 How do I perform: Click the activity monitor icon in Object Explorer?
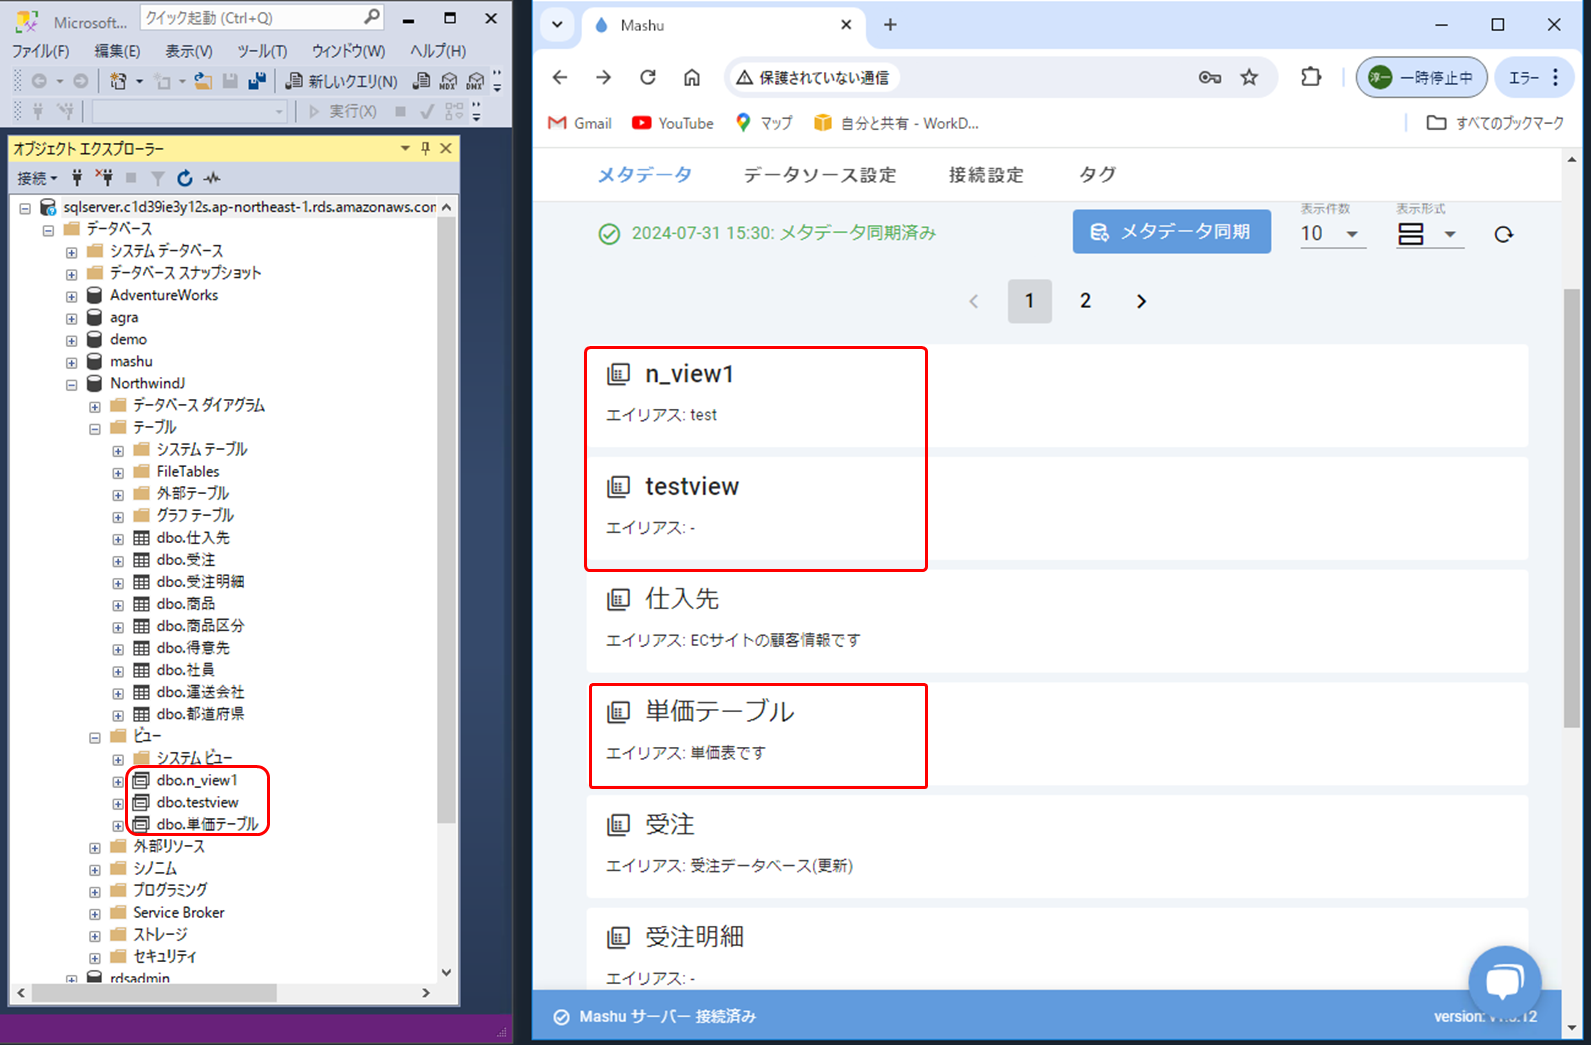[x=212, y=178]
